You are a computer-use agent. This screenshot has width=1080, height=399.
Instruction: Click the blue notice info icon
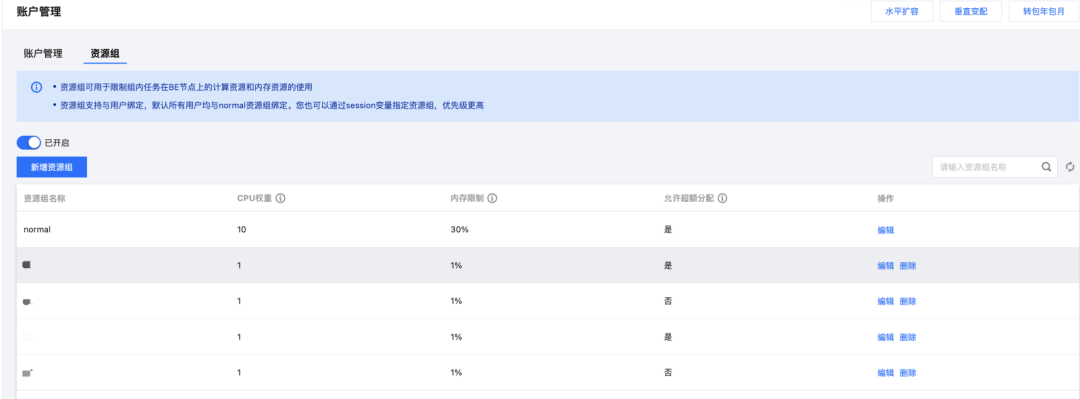[37, 88]
